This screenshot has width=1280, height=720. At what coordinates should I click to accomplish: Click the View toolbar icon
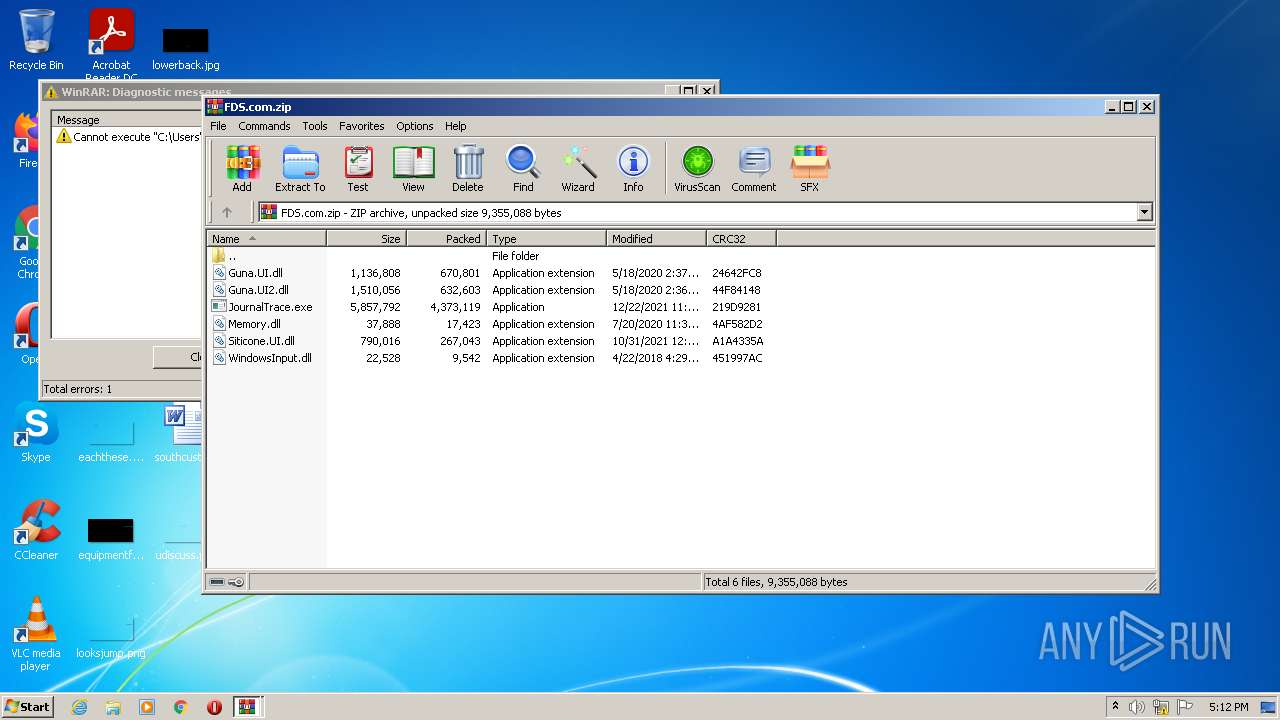point(413,168)
